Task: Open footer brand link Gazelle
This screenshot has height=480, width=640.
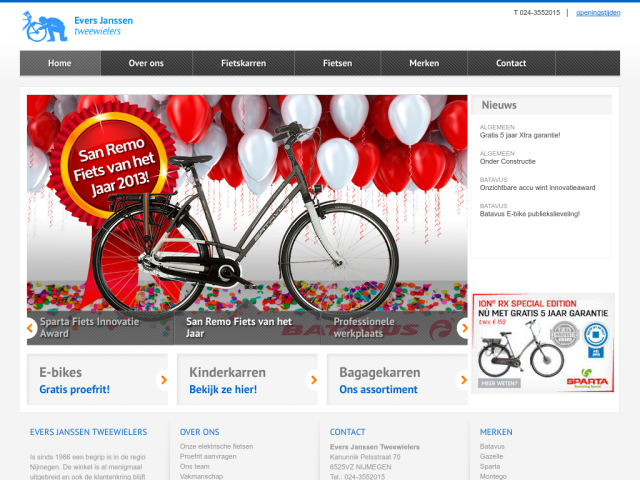Action: click(x=491, y=456)
